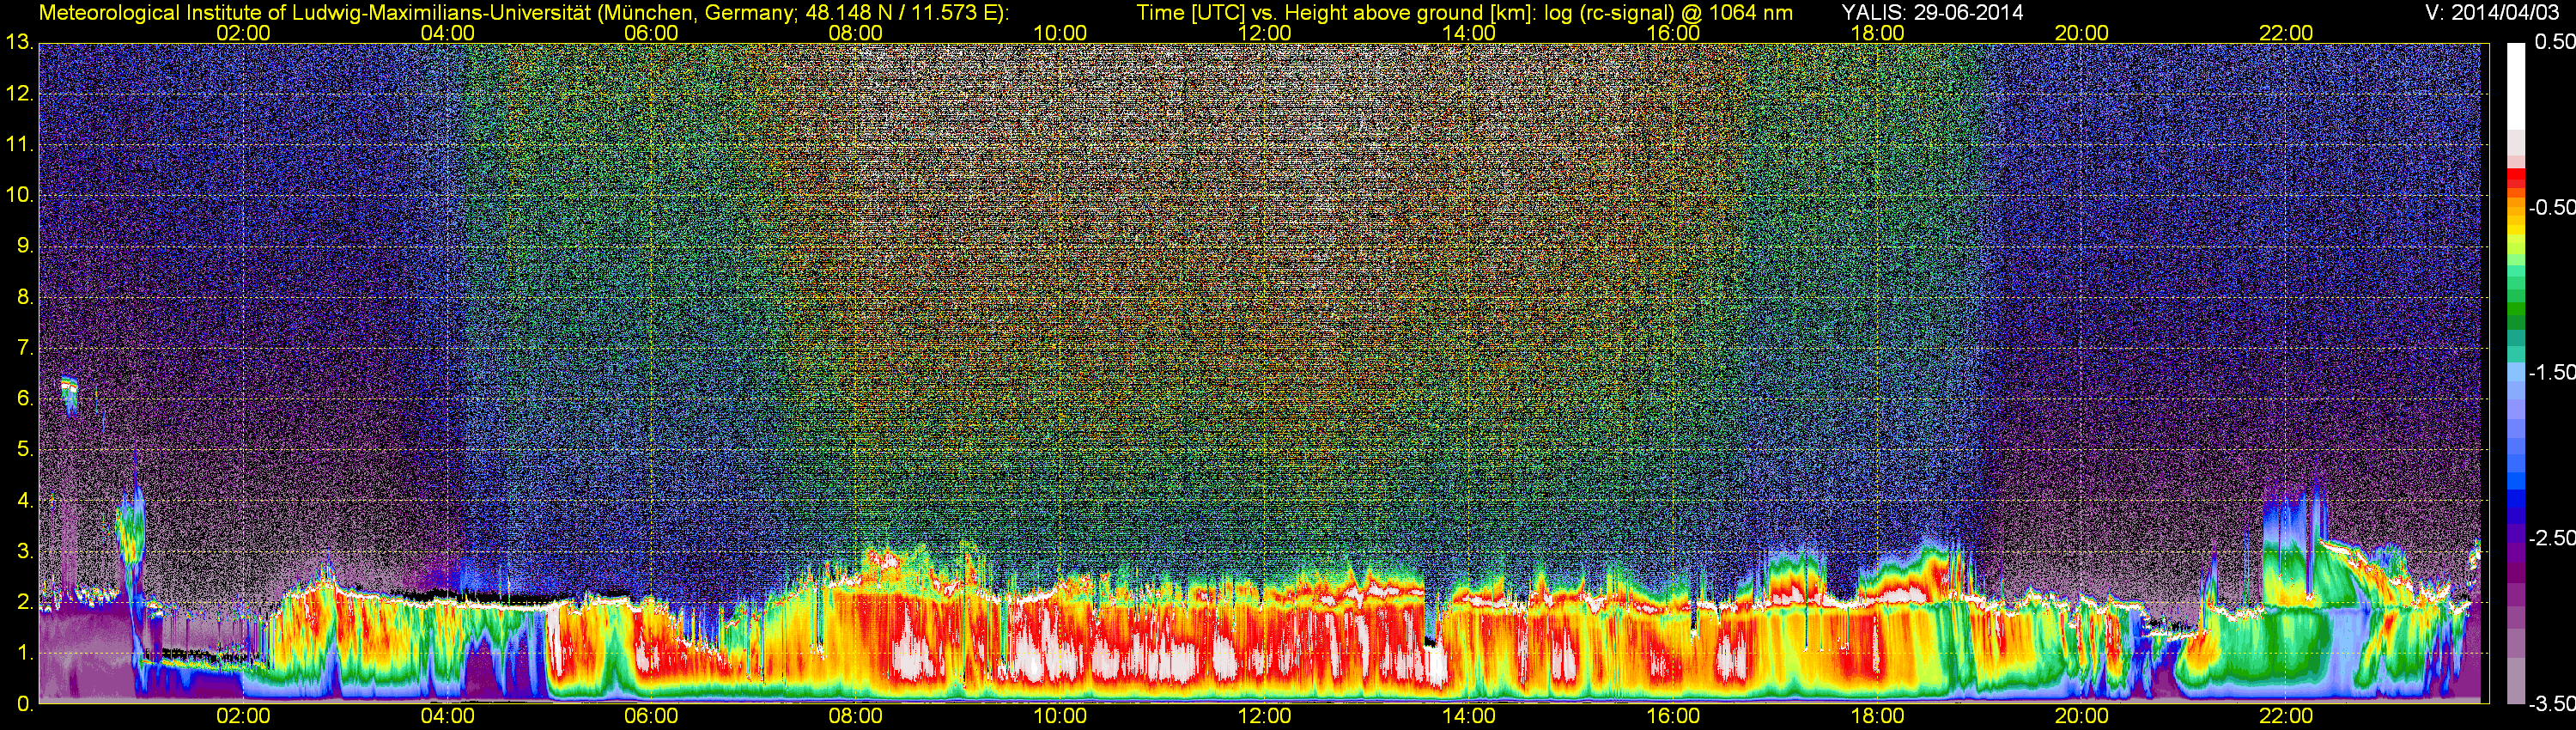
Task: Click the '0.50' value on the color scale
Action: click(x=2555, y=42)
